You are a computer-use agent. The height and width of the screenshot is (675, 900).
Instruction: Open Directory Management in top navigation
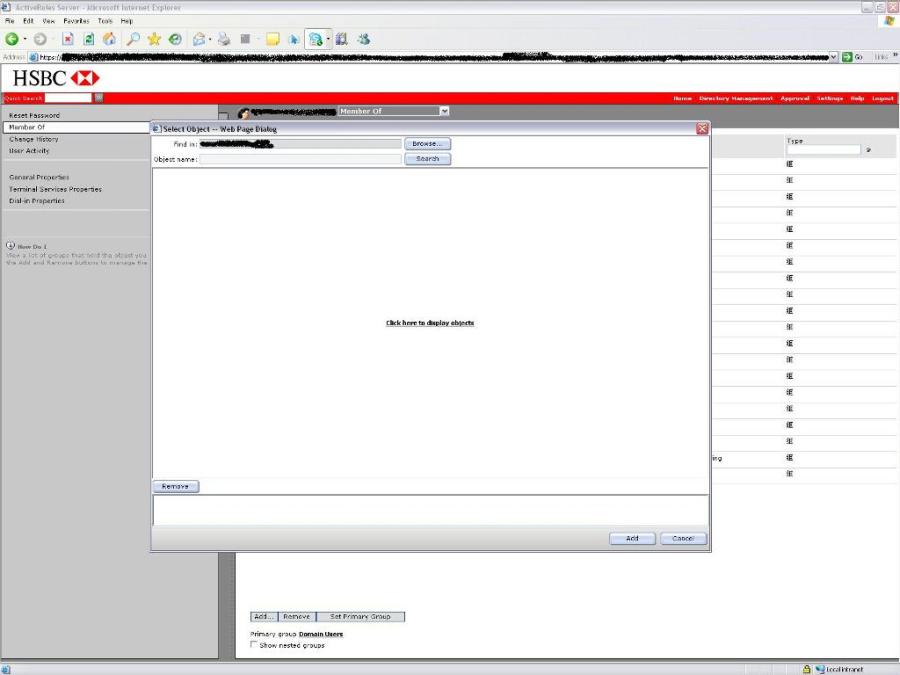pyautogui.click(x=736, y=98)
